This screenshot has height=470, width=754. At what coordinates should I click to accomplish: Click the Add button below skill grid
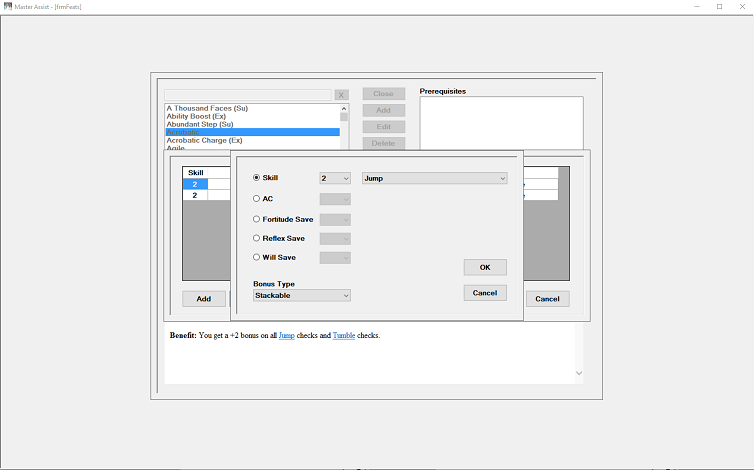tap(204, 299)
